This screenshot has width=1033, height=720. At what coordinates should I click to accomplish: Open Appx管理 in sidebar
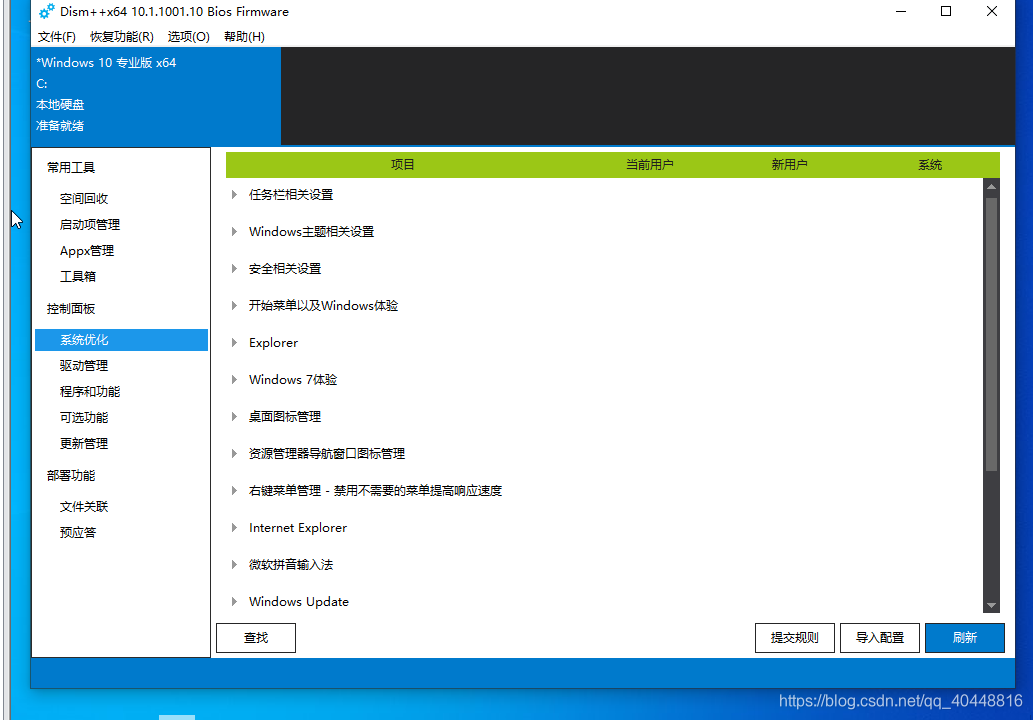click(x=87, y=251)
